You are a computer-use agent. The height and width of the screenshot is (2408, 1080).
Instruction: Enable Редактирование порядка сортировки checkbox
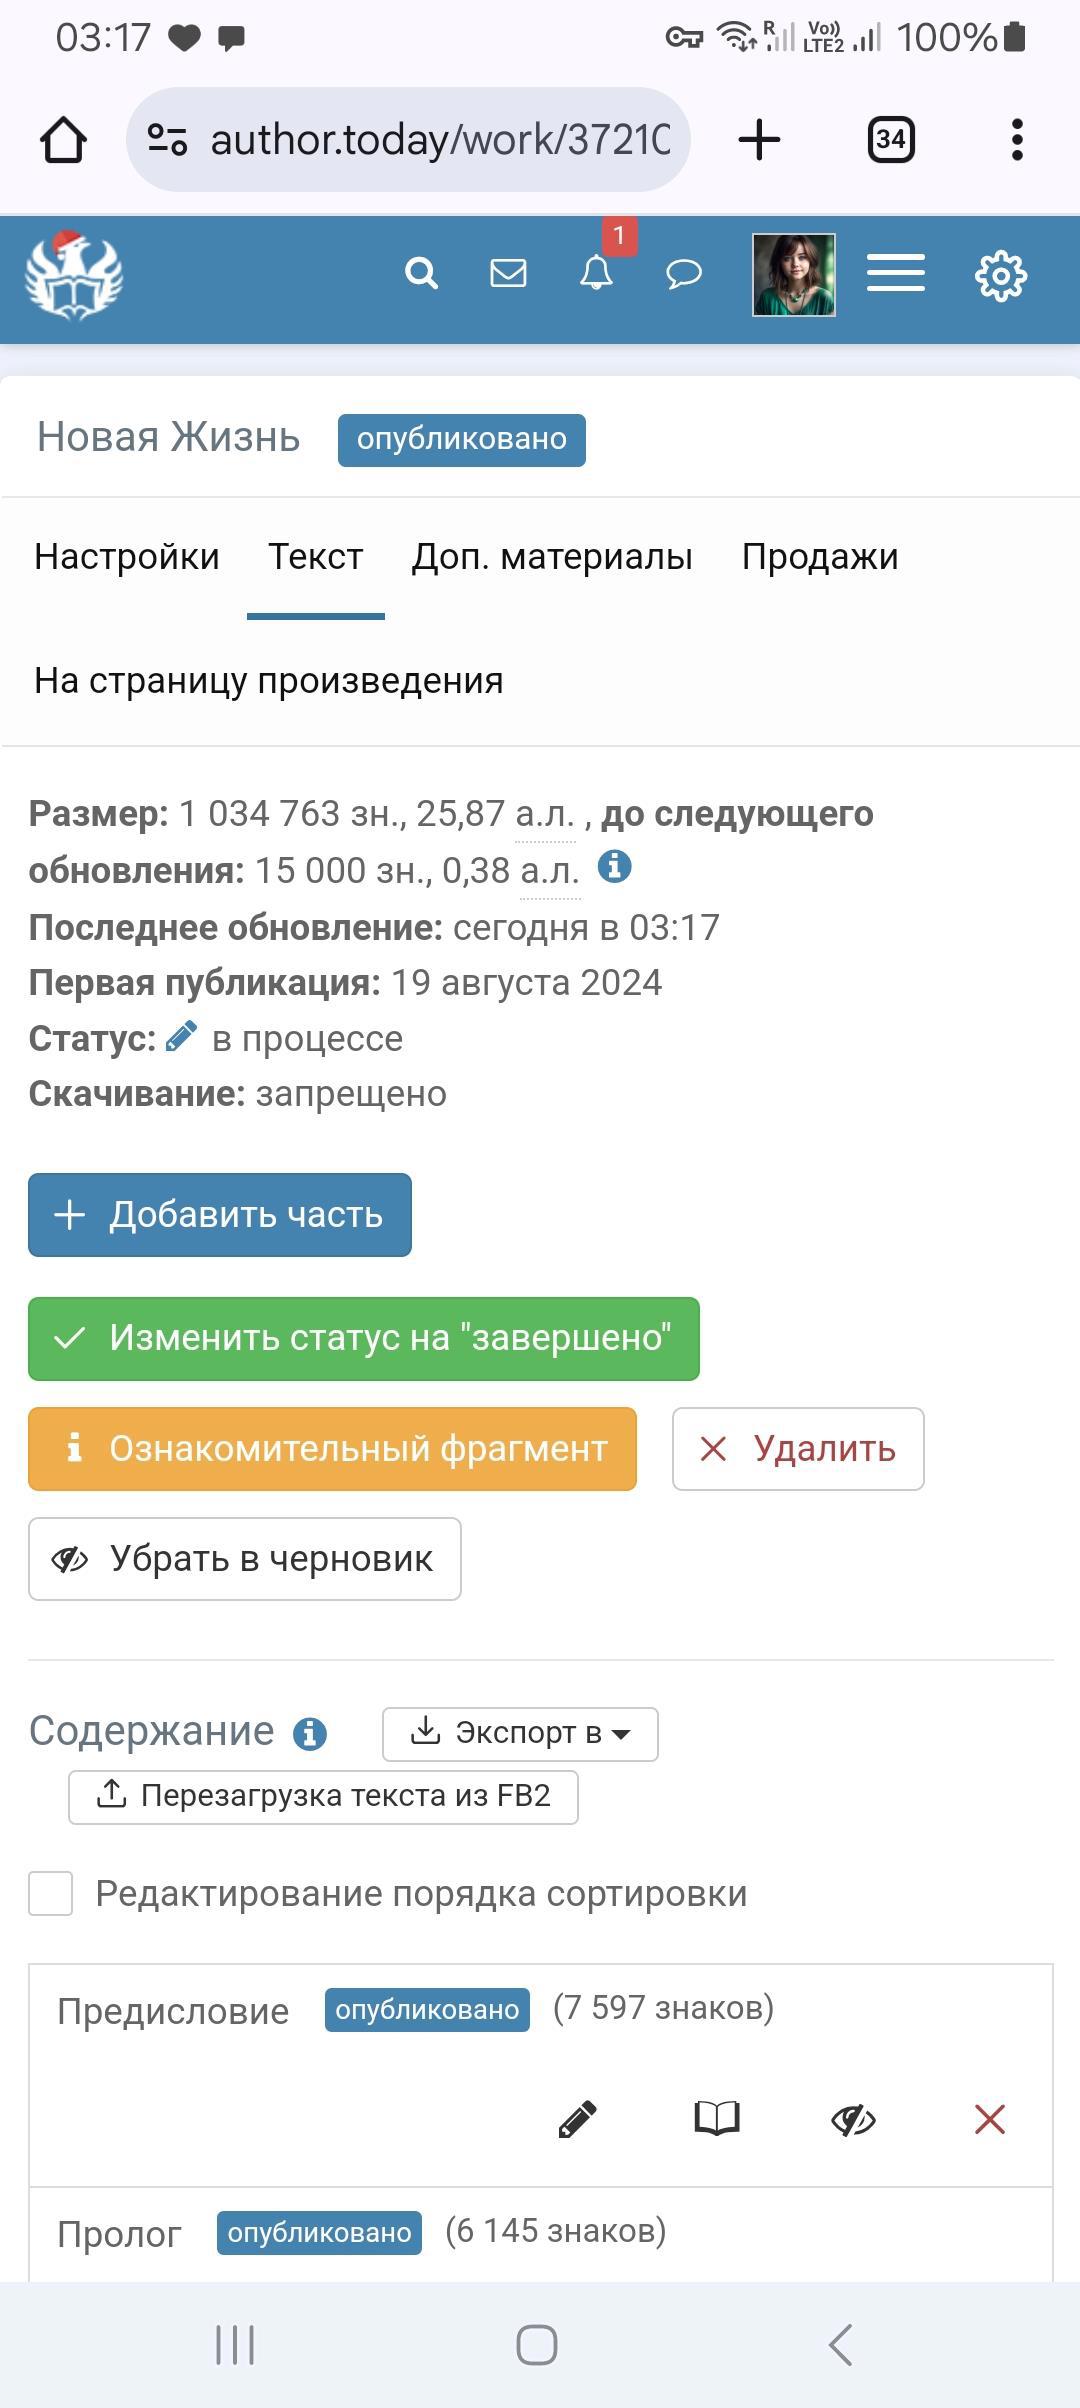[51, 1894]
